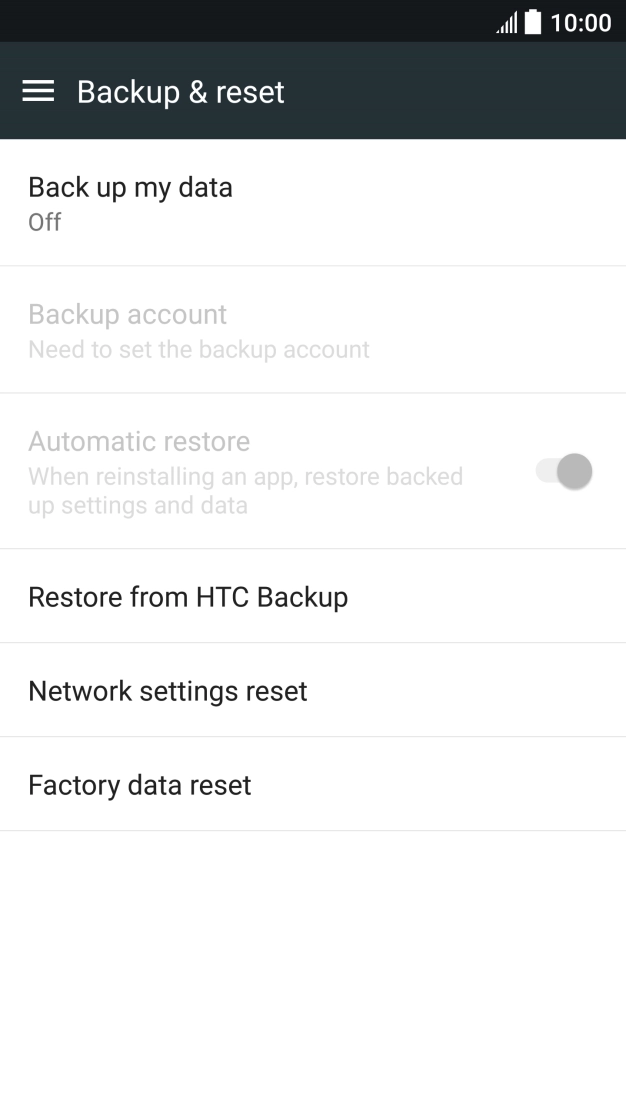Select the Backup & reset menu item

(x=180, y=91)
